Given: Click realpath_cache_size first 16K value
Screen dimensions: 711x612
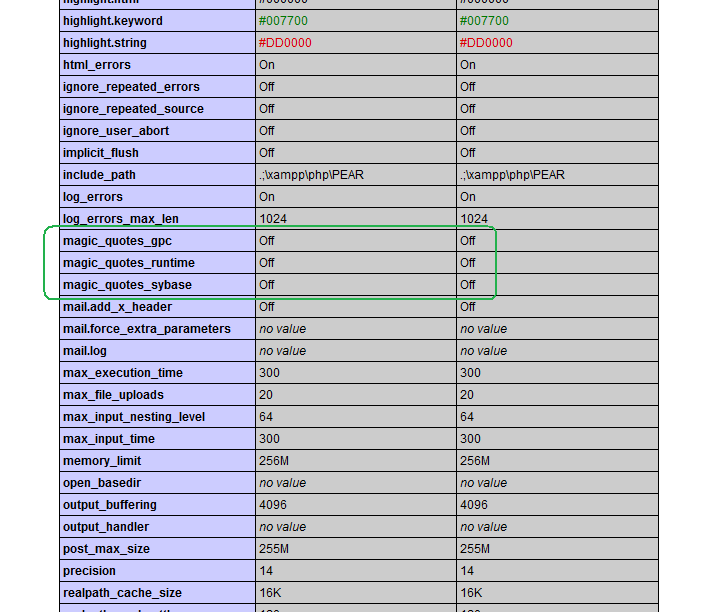Looking at the screenshot, I should (x=270, y=593).
